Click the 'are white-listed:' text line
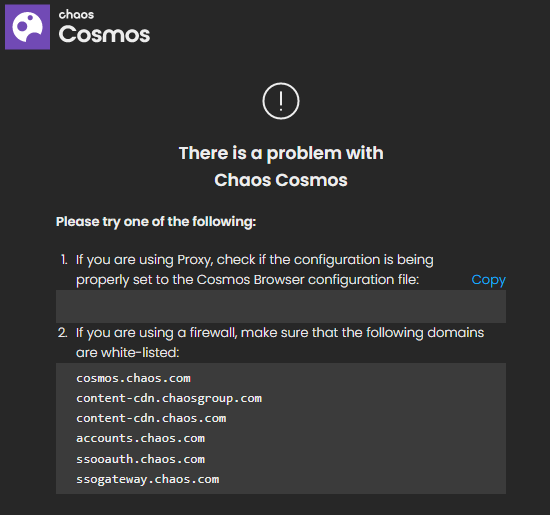The width and height of the screenshot is (550, 515). (x=128, y=353)
